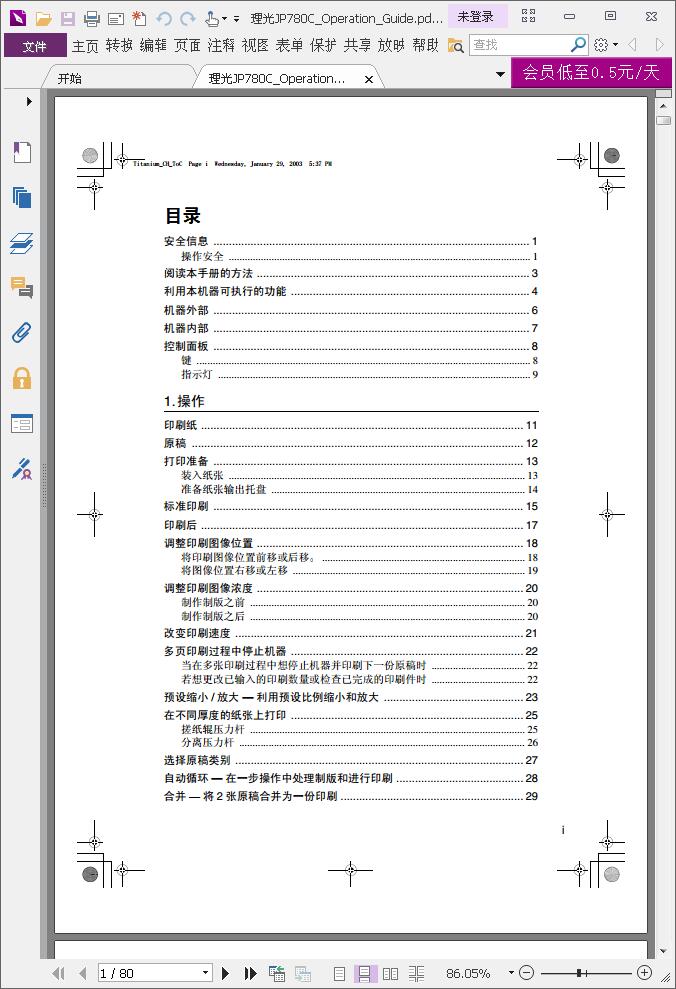Go to previous search result arrow
Image resolution: width=676 pixels, height=989 pixels.
coord(632,45)
